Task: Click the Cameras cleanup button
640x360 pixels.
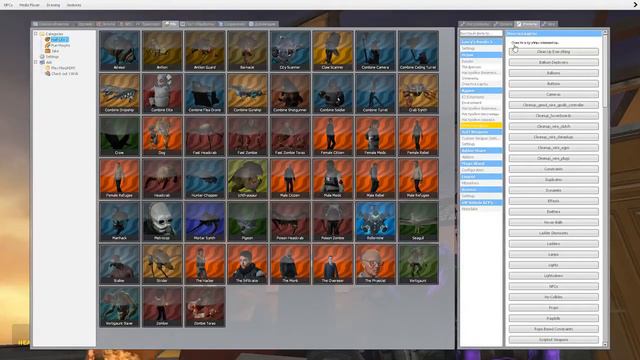Action: (553, 94)
